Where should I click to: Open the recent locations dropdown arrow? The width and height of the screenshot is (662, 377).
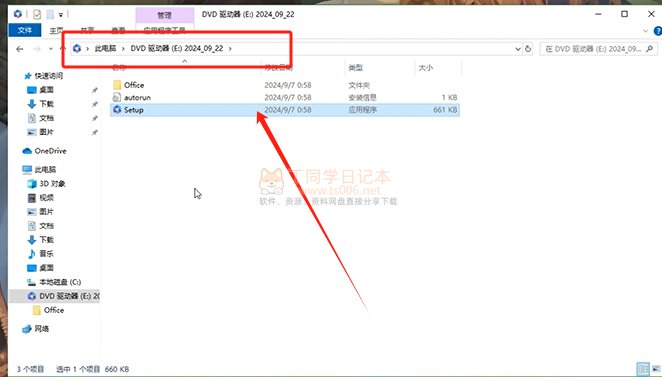pyautogui.click(x=51, y=49)
